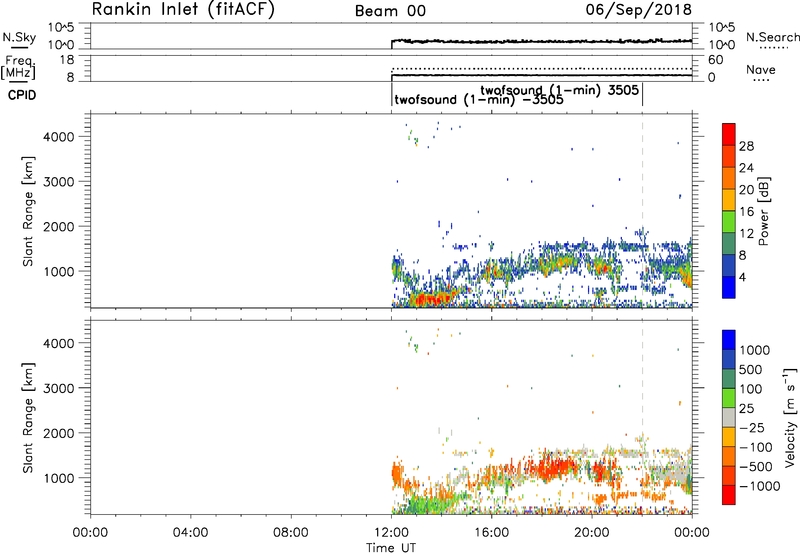Select the "twofsound (1-min) 3505" CPID text
Image resolution: width=800 pixels, height=554 pixels.
tap(559, 90)
